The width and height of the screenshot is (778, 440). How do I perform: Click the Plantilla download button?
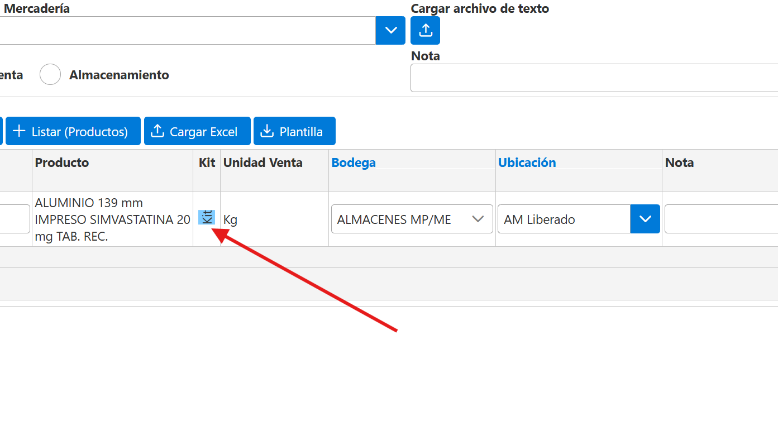[294, 131]
